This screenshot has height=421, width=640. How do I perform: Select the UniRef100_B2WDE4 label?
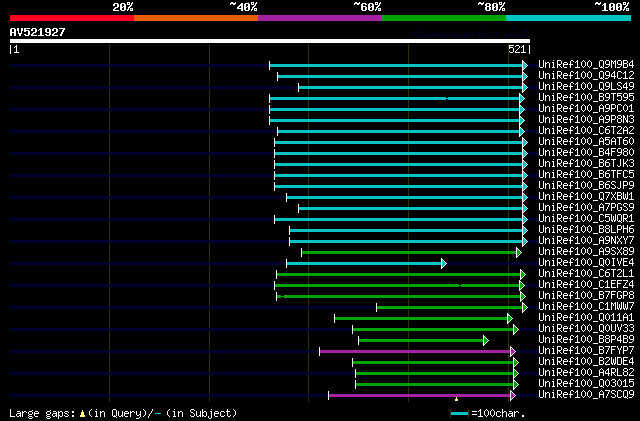coord(586,362)
